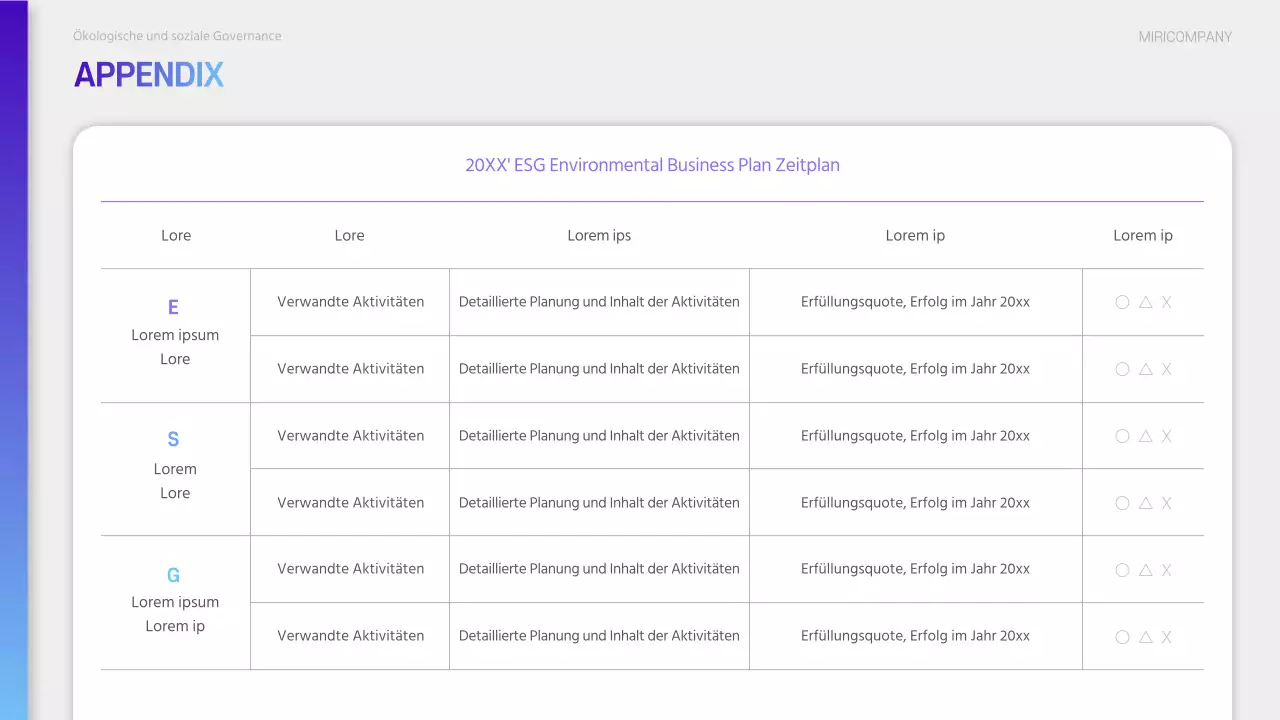Image resolution: width=1280 pixels, height=720 pixels.
Task: Click the circle icon in the last G row
Action: [x=1122, y=637]
